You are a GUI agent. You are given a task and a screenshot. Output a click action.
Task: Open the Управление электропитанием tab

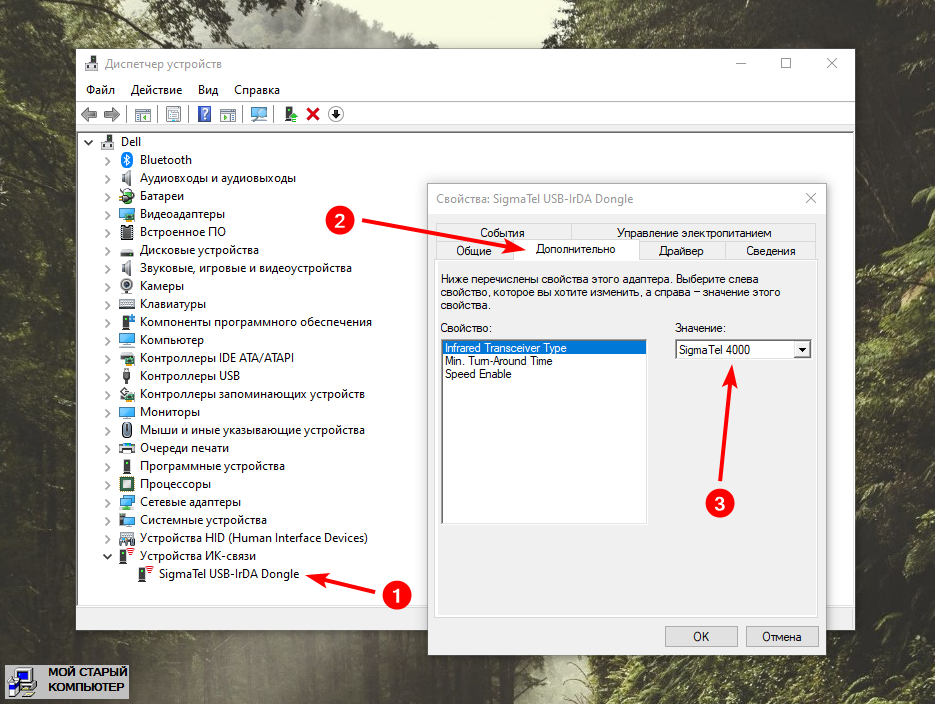click(693, 233)
